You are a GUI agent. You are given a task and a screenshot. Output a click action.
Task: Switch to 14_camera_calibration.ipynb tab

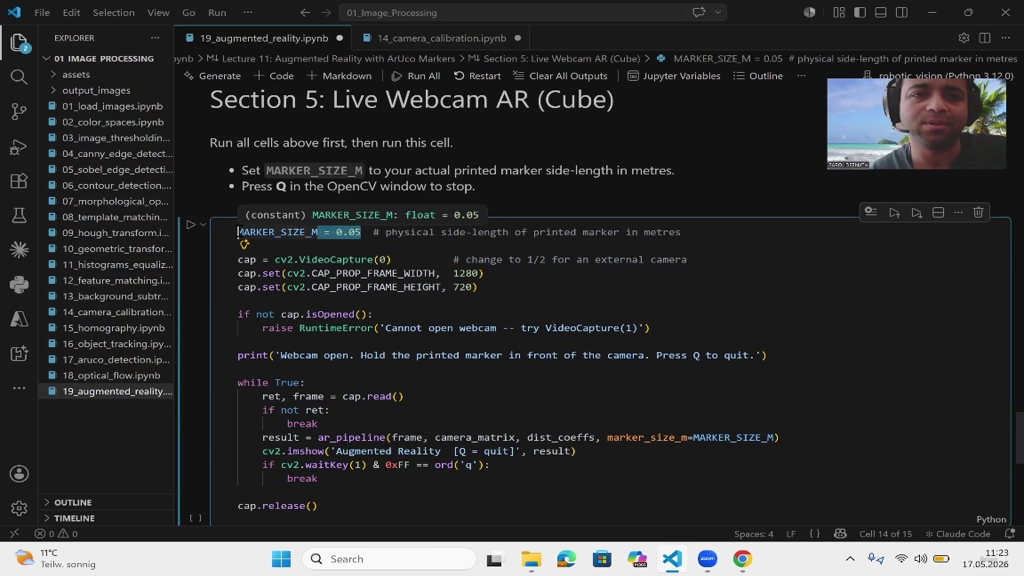point(441,38)
